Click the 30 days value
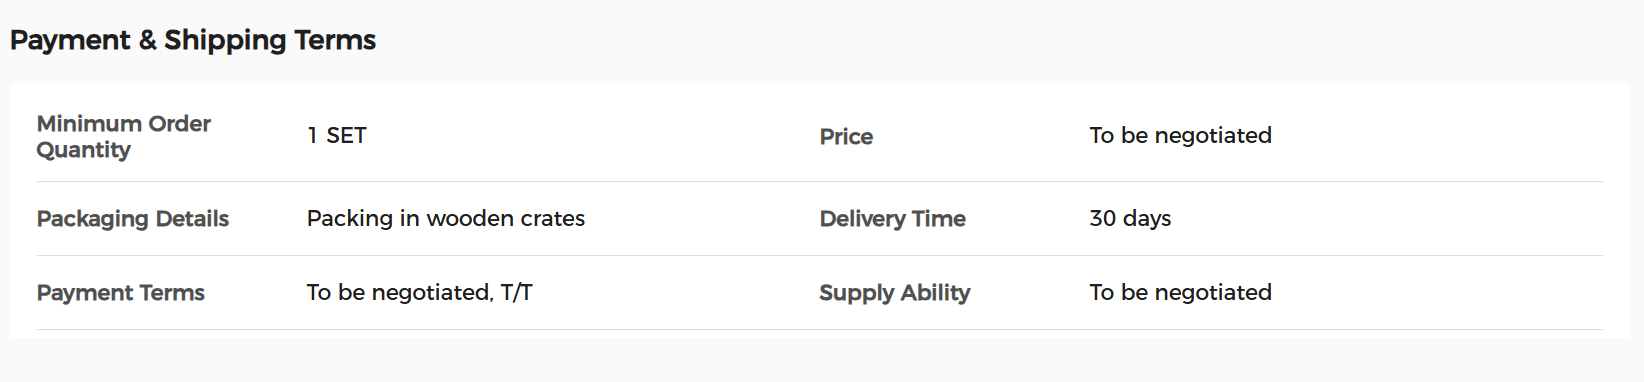1644x382 pixels. tap(1130, 218)
